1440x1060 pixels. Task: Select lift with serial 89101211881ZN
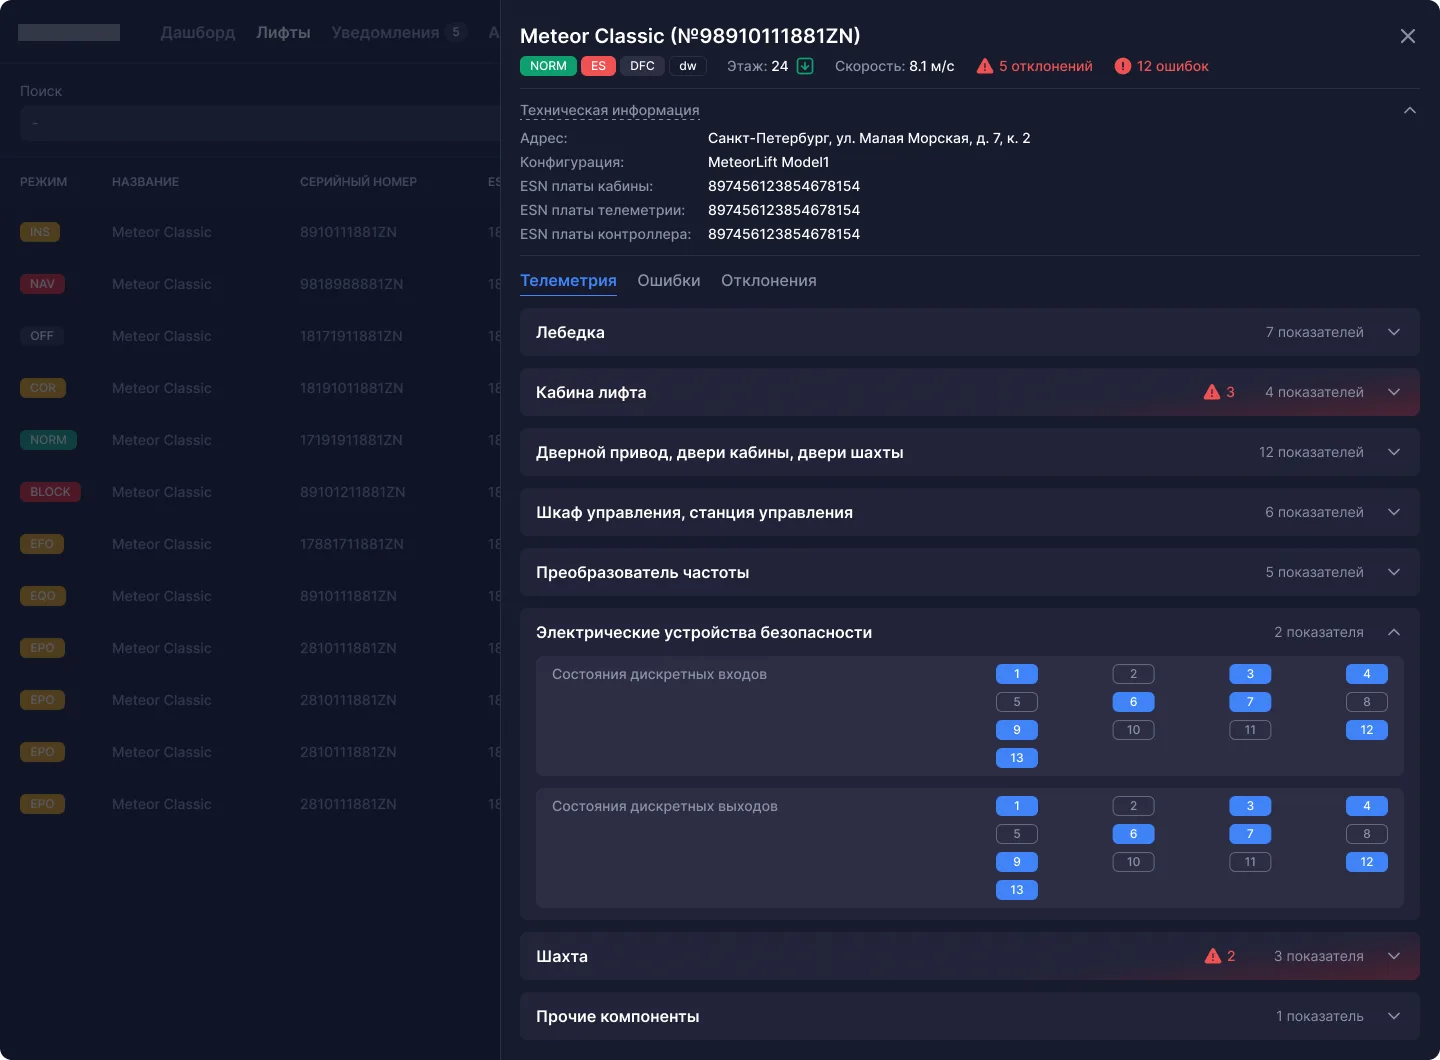point(353,492)
